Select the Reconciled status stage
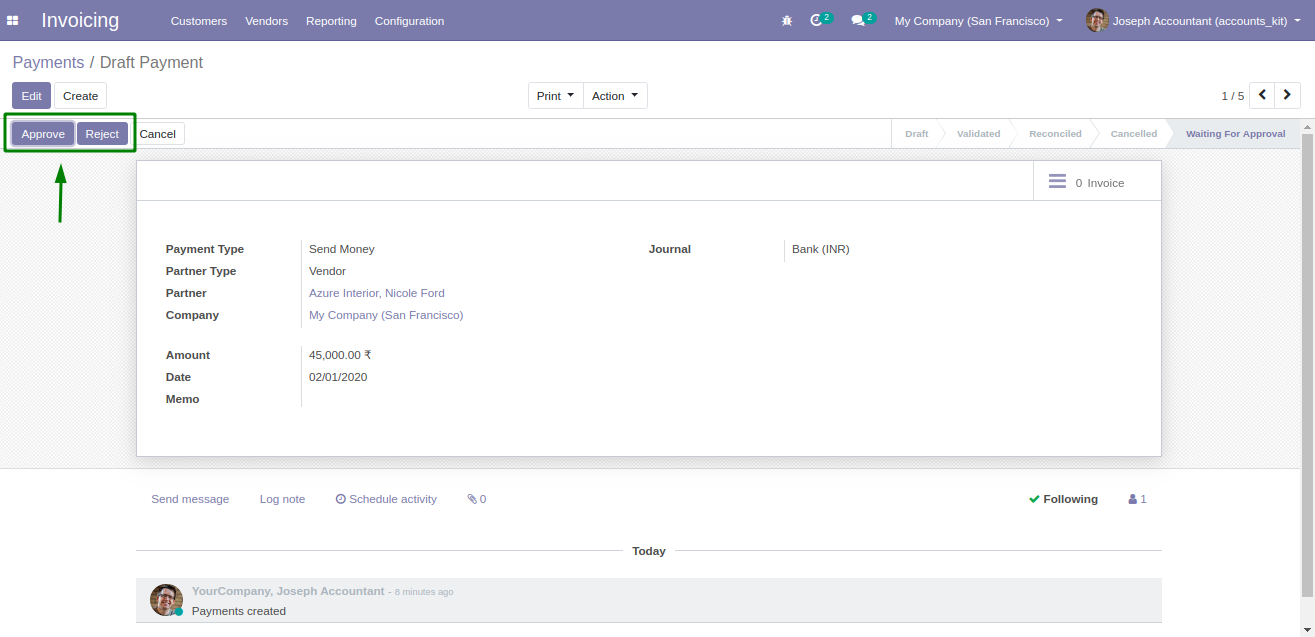This screenshot has height=637, width=1315. tap(1055, 133)
